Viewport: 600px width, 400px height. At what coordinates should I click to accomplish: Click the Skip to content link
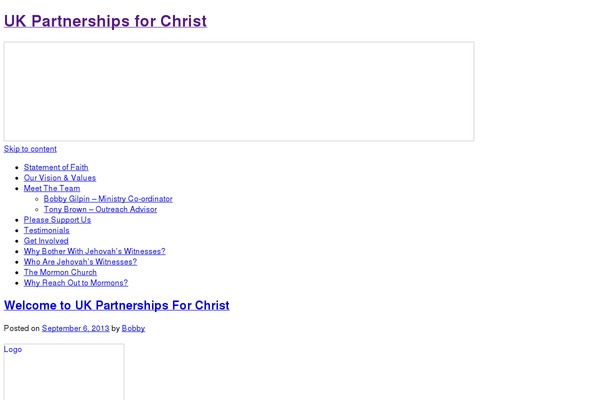[30, 149]
